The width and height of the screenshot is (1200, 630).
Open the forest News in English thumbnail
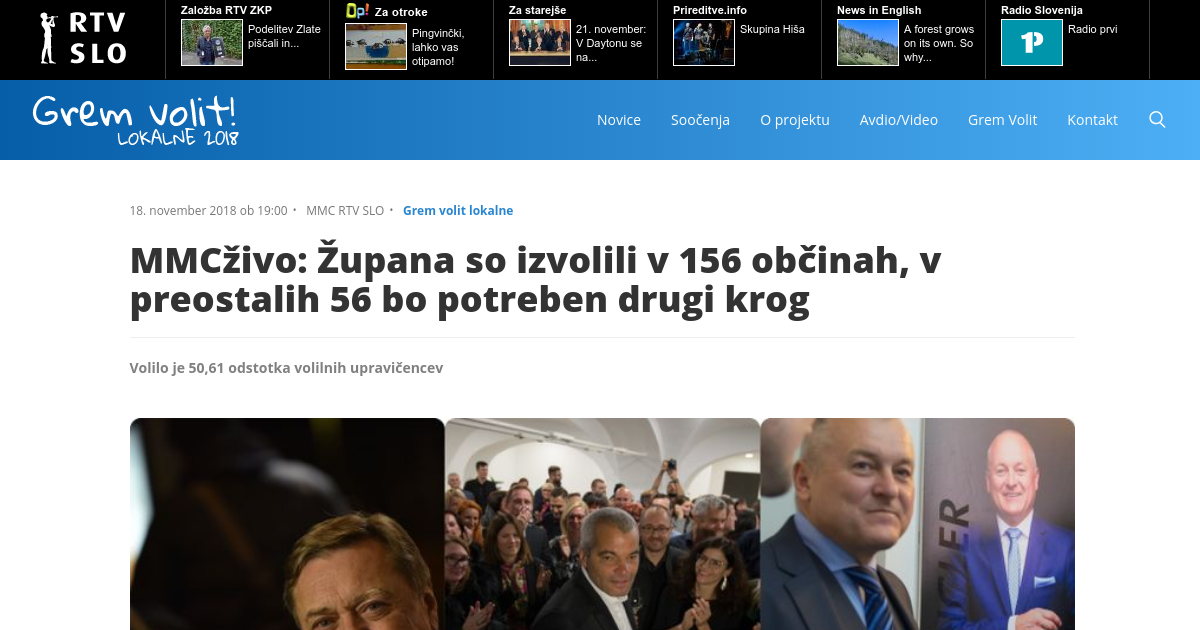tap(868, 43)
